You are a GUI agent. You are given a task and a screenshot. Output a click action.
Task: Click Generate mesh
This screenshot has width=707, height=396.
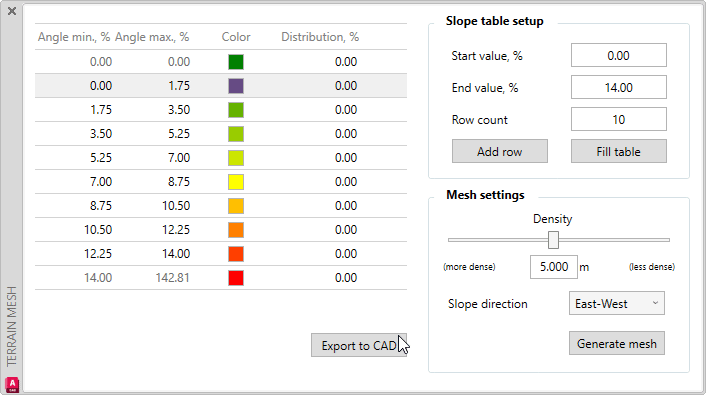point(616,344)
